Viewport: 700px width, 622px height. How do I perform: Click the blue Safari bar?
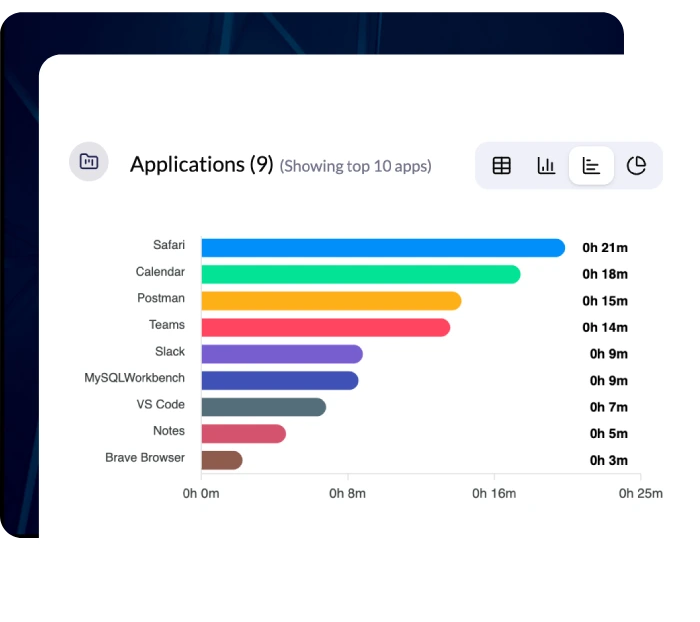tap(383, 248)
